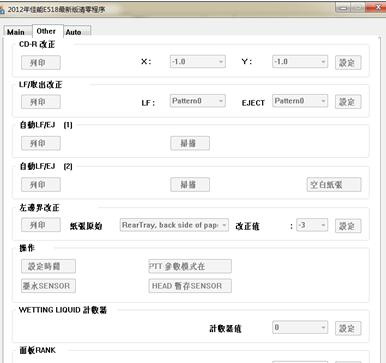
Task: Click 列印 button in LF/取出改正 section
Action: (41, 102)
